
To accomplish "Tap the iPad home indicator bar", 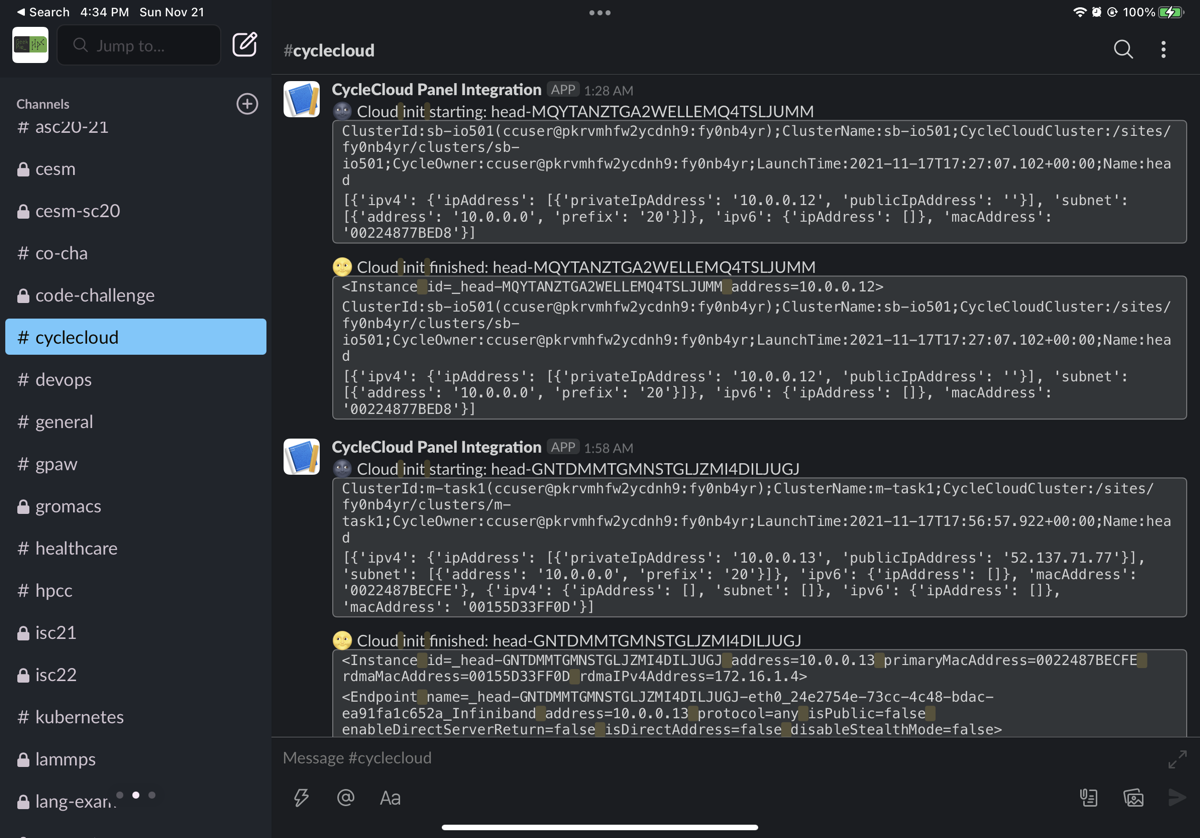I will 600,827.
